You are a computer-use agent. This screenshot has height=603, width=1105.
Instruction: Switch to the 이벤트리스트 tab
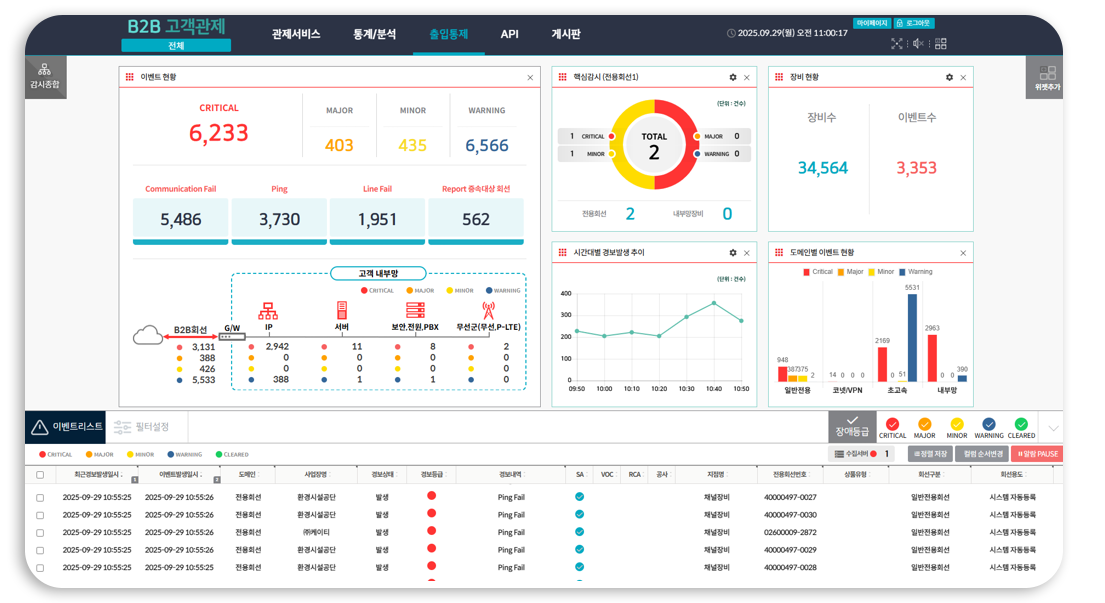tap(66, 427)
